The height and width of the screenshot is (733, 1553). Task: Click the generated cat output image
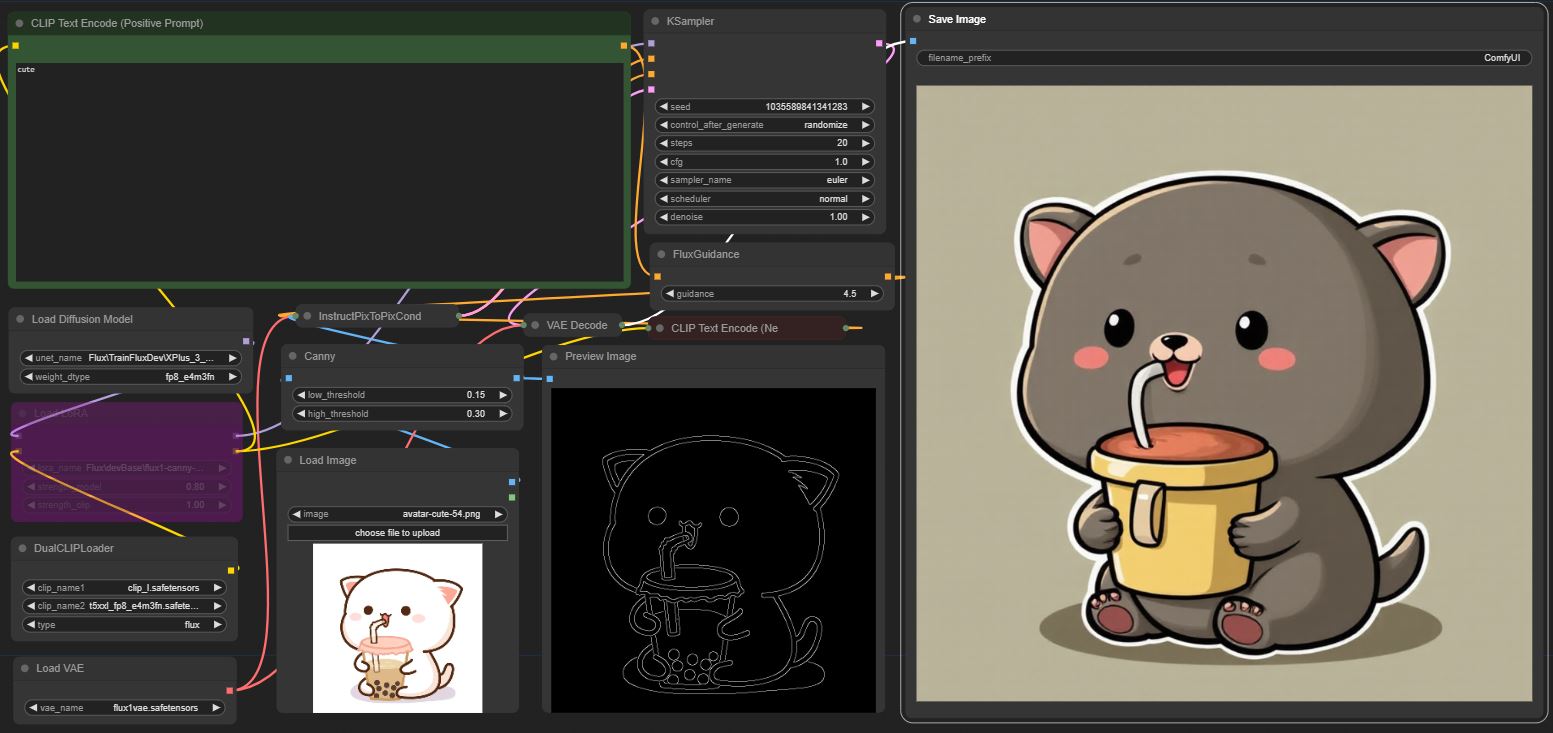(1224, 393)
